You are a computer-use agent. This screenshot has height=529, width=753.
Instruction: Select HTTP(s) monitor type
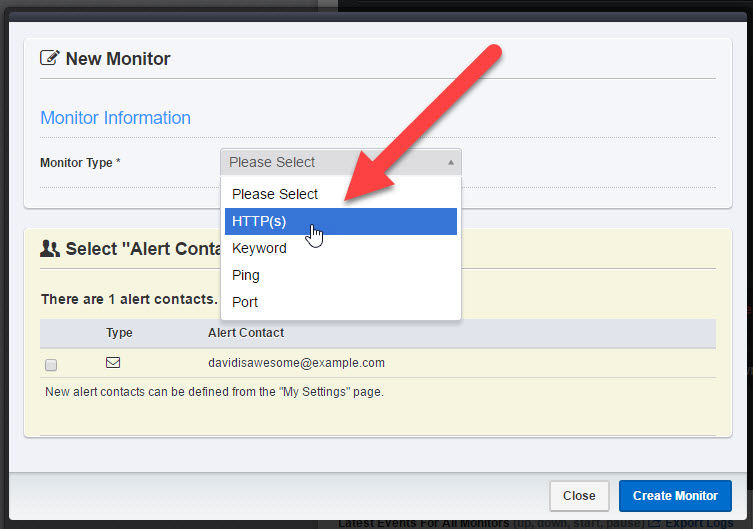[341, 221]
